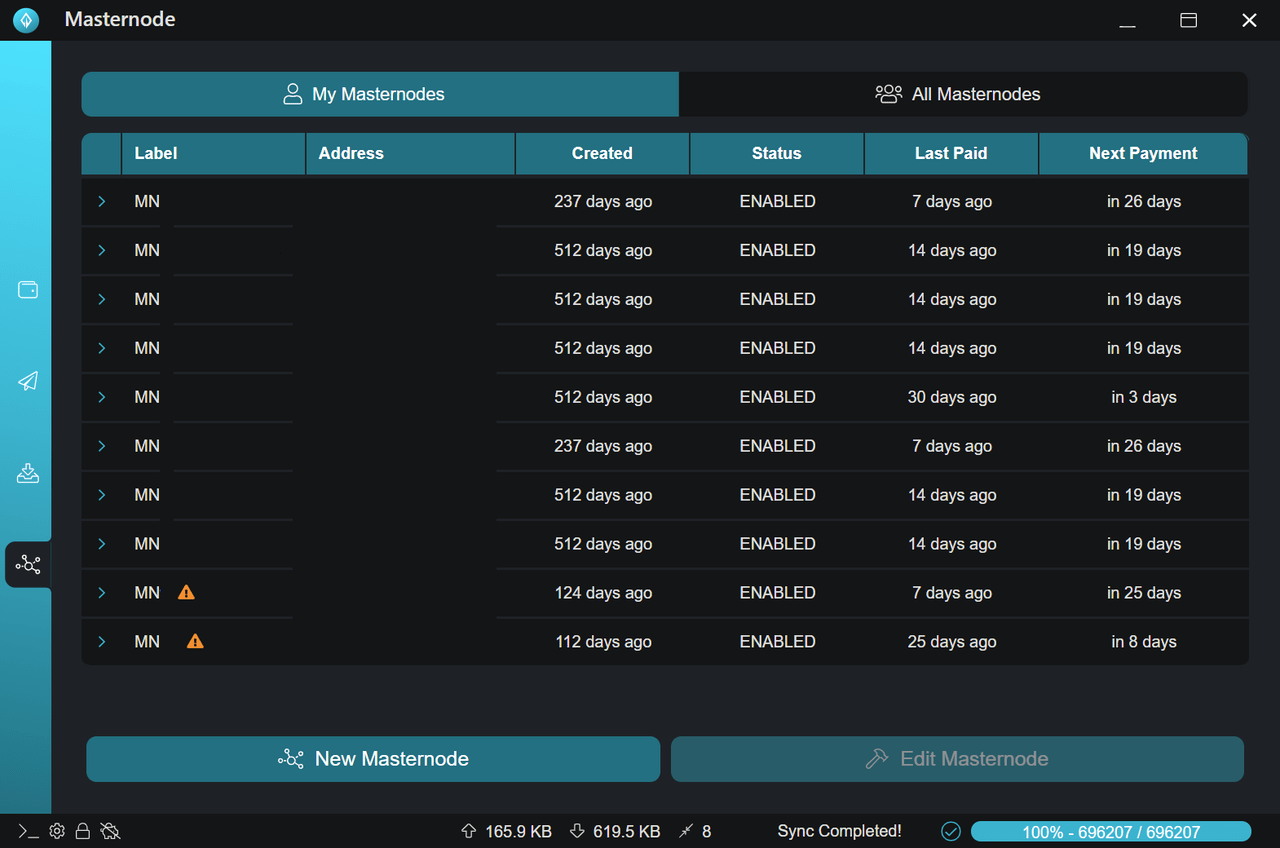Sort table by Next Payment column header

pyautogui.click(x=1143, y=154)
